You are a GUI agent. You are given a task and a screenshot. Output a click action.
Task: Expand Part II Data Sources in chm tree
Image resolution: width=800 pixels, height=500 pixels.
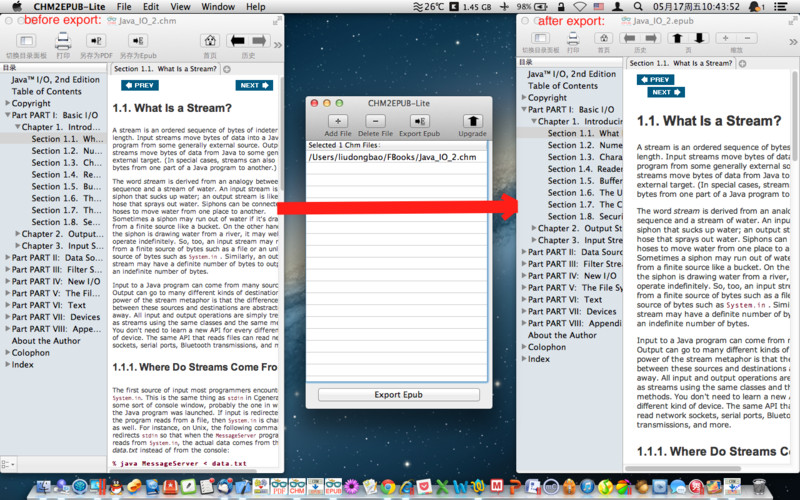click(8, 258)
